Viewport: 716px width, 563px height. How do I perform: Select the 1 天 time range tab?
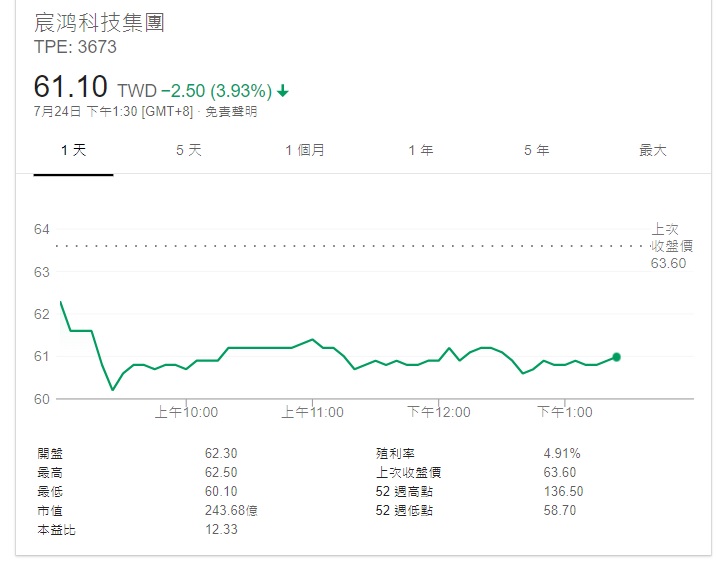(x=74, y=150)
